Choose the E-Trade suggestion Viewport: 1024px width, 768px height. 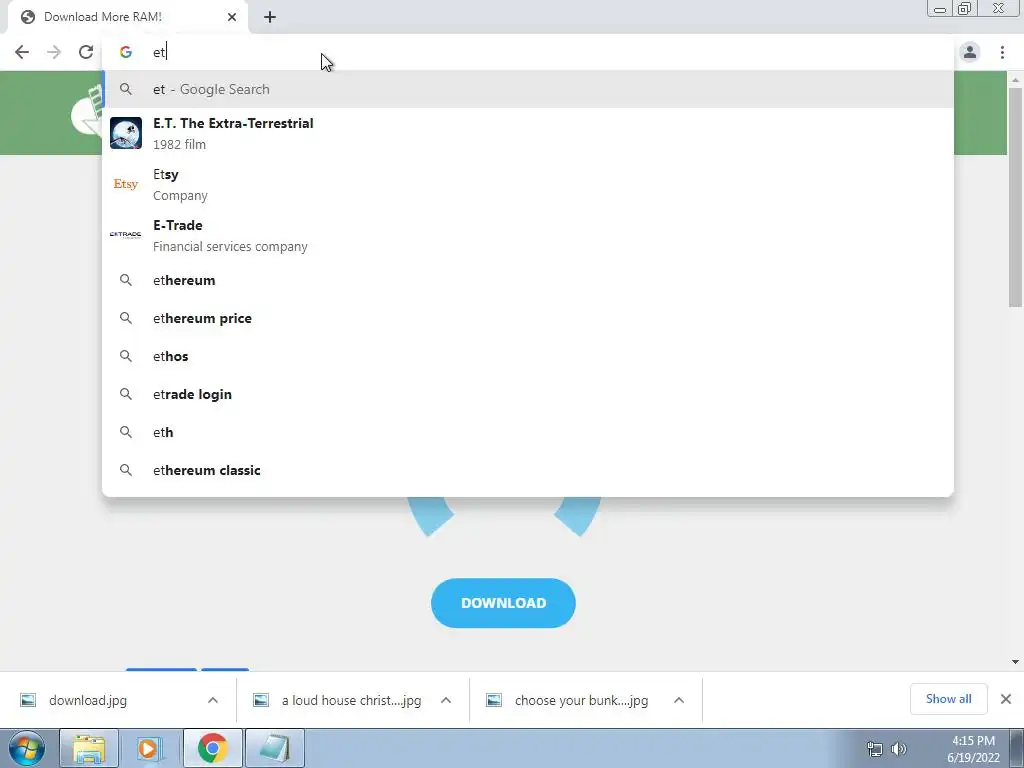tap(528, 235)
